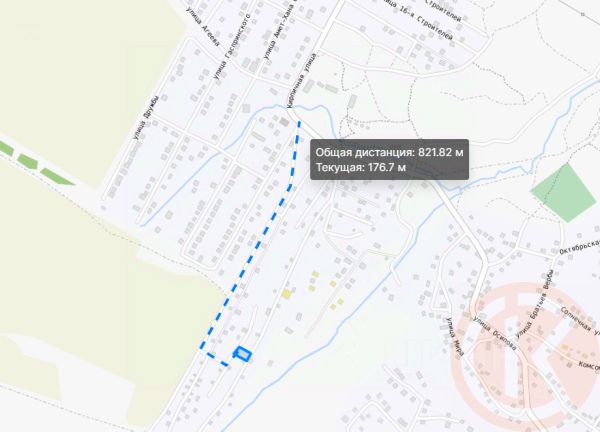Click the large yellow building on the map
The width and height of the screenshot is (600, 432).
[286, 294]
